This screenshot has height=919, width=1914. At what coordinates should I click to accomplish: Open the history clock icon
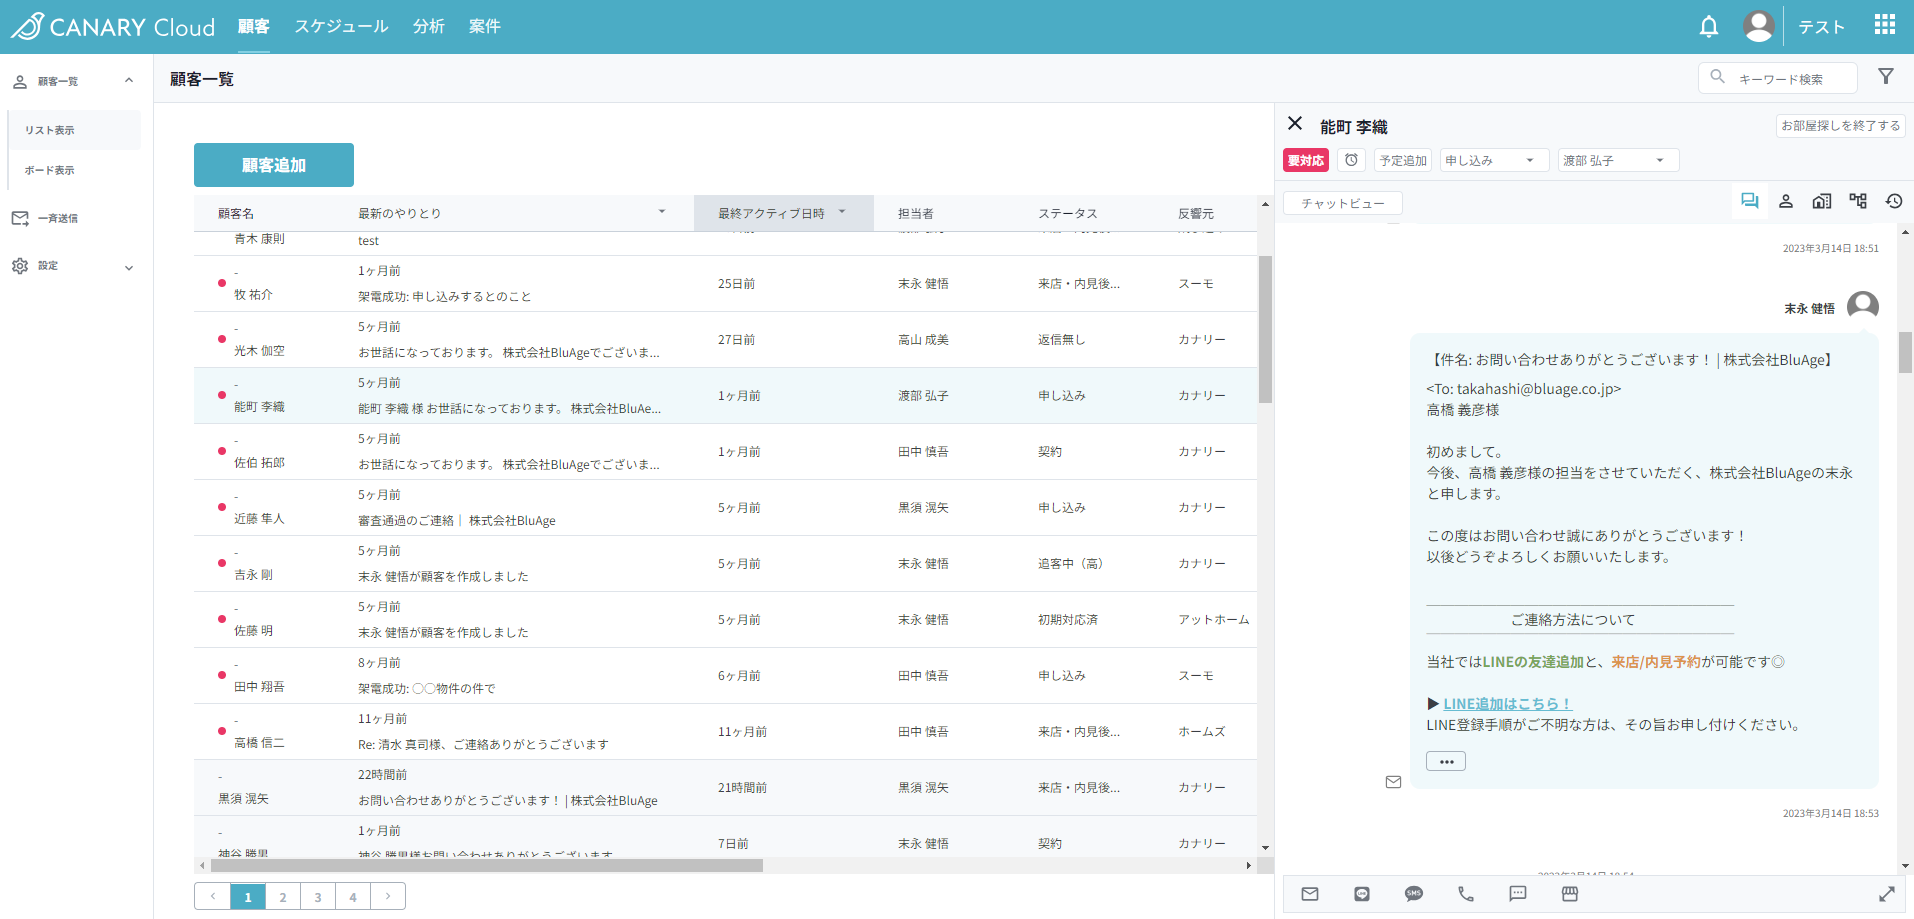(x=1894, y=201)
